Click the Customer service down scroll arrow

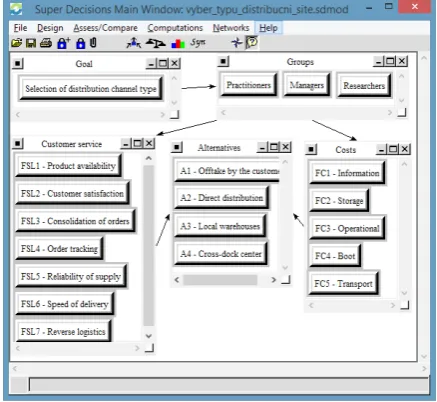149,336
